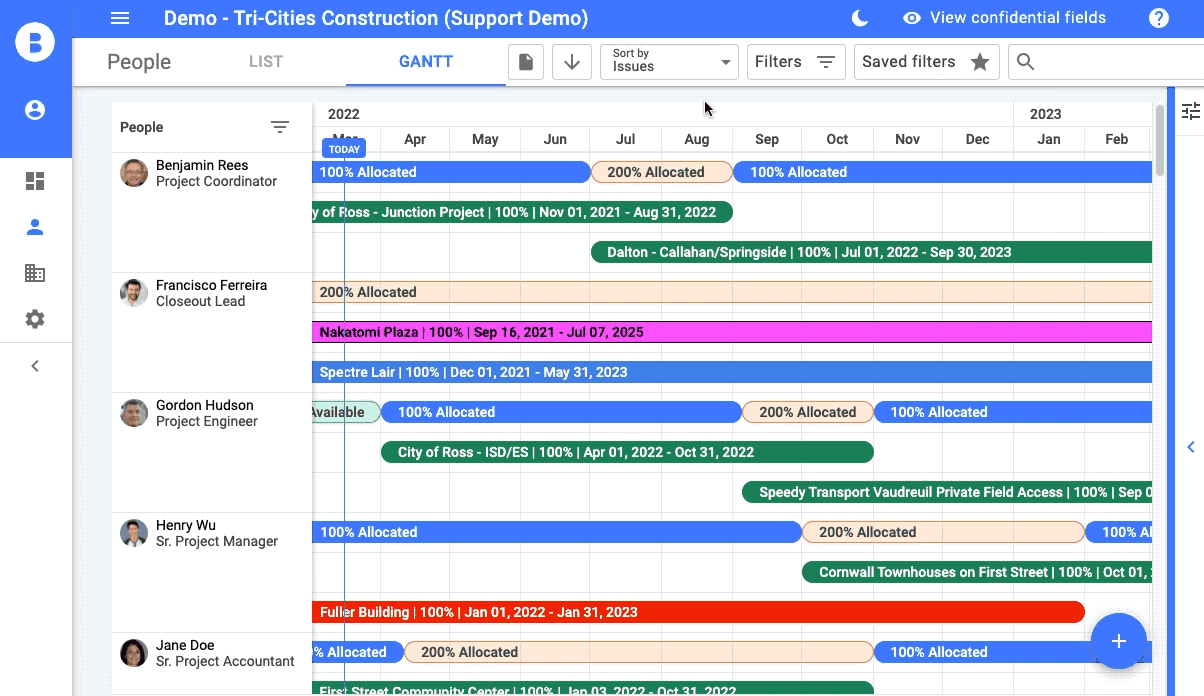Viewport: 1204px width, 696px height.
Task: Open the Filters button
Action: [x=796, y=62]
